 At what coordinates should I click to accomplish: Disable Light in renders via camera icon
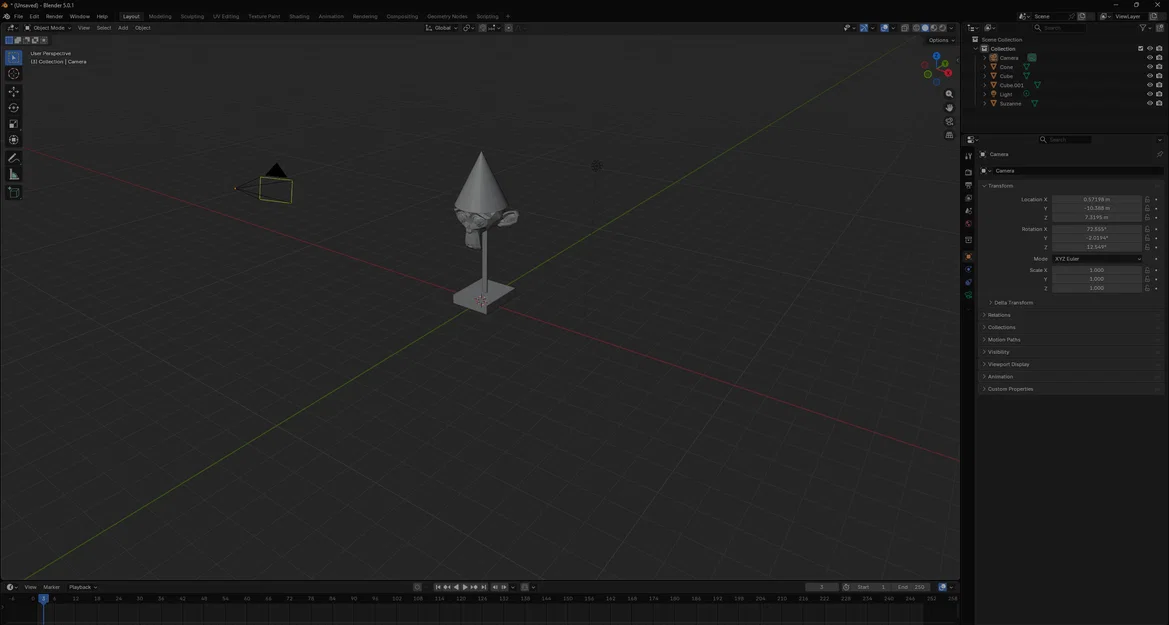(1159, 94)
